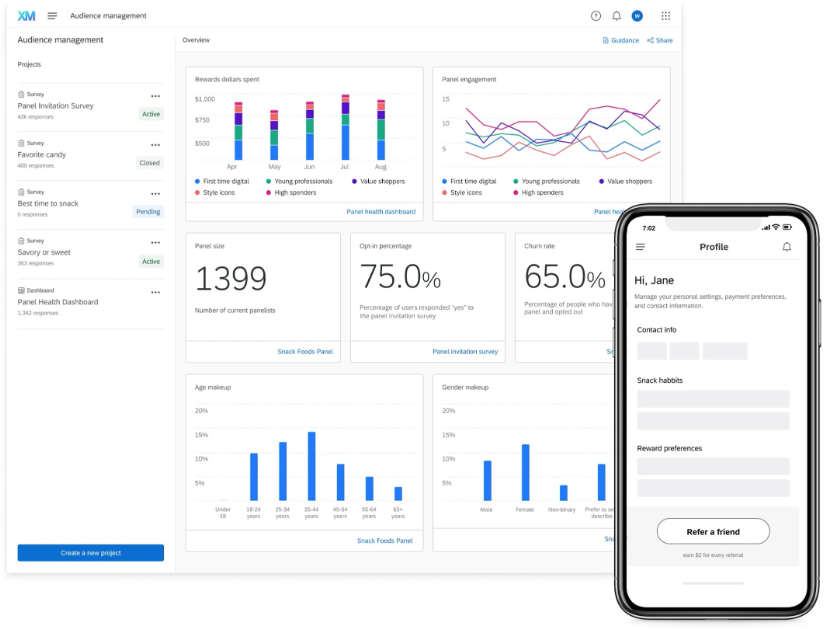Image resolution: width=825 pixels, height=629 pixels.
Task: Open three-dot menu for Savory or sweet
Action: pyautogui.click(x=155, y=243)
